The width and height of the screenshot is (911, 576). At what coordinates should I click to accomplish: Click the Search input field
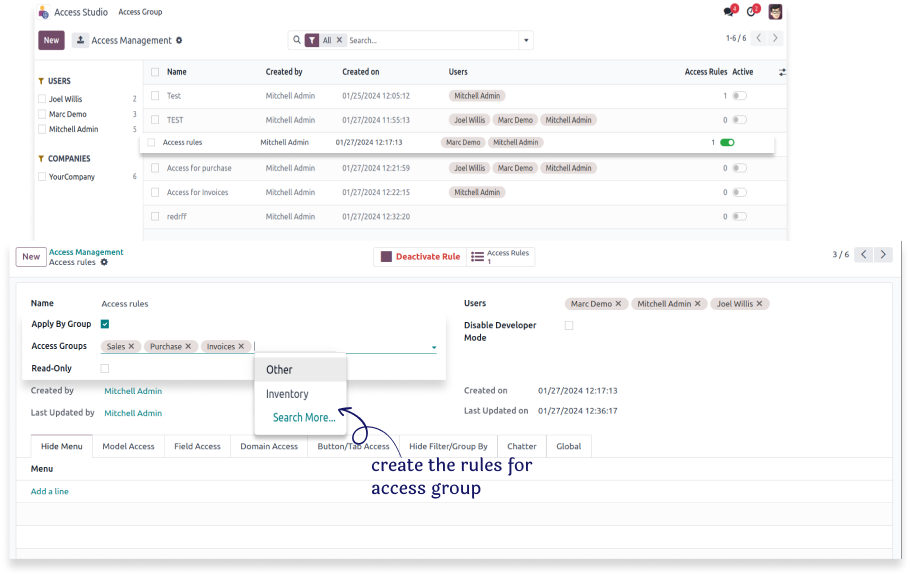click(x=430, y=41)
